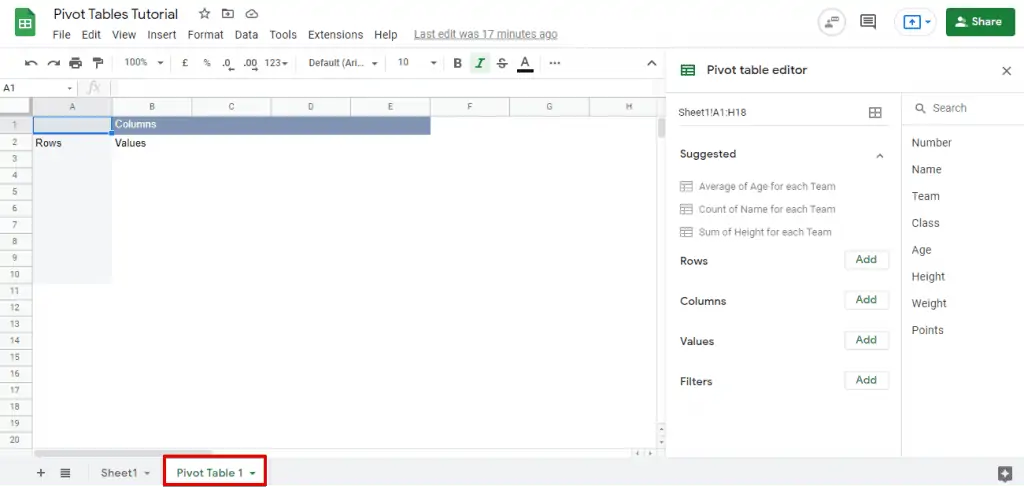Select the Name field
The height and width of the screenshot is (490, 1024).
[x=926, y=169]
